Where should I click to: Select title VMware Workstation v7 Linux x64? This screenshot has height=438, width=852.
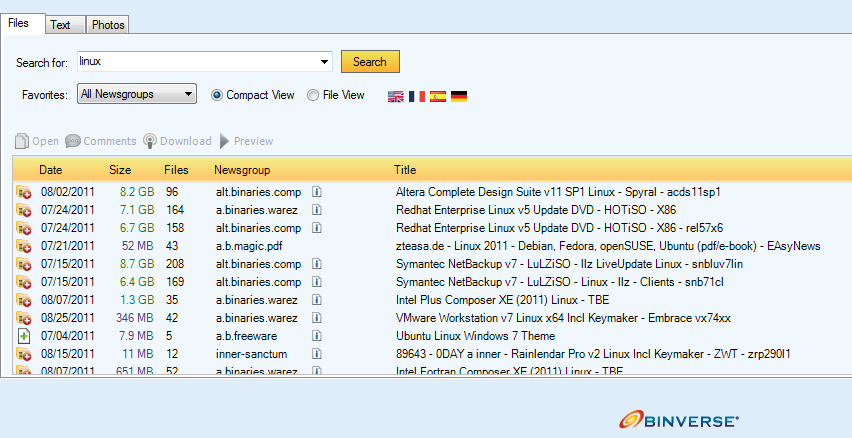pyautogui.click(x=563, y=318)
